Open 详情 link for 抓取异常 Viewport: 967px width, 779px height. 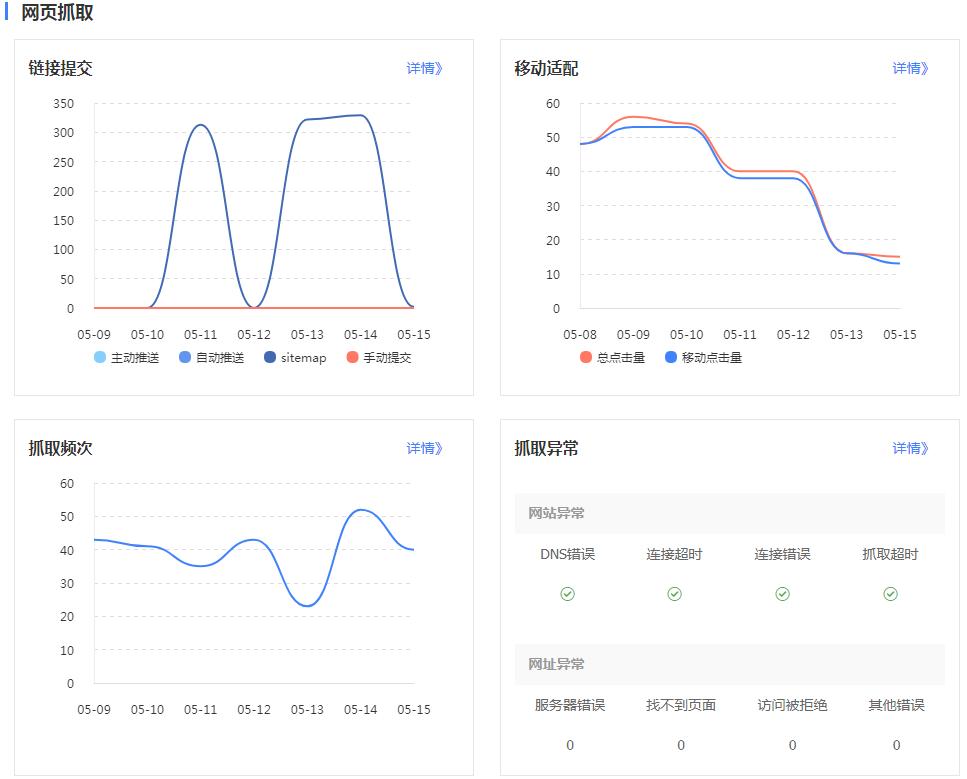coord(910,448)
